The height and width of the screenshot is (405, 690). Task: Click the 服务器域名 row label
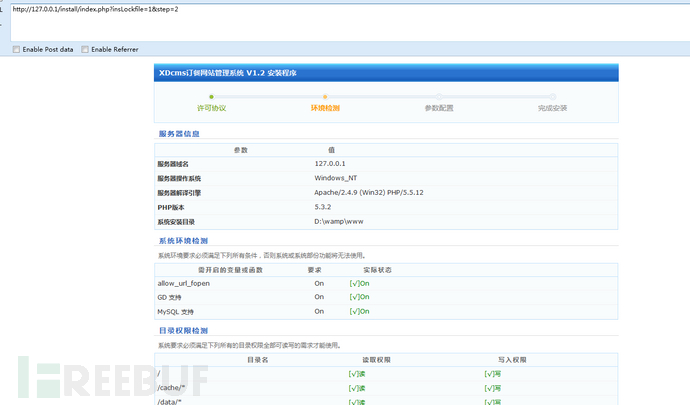(x=173, y=164)
